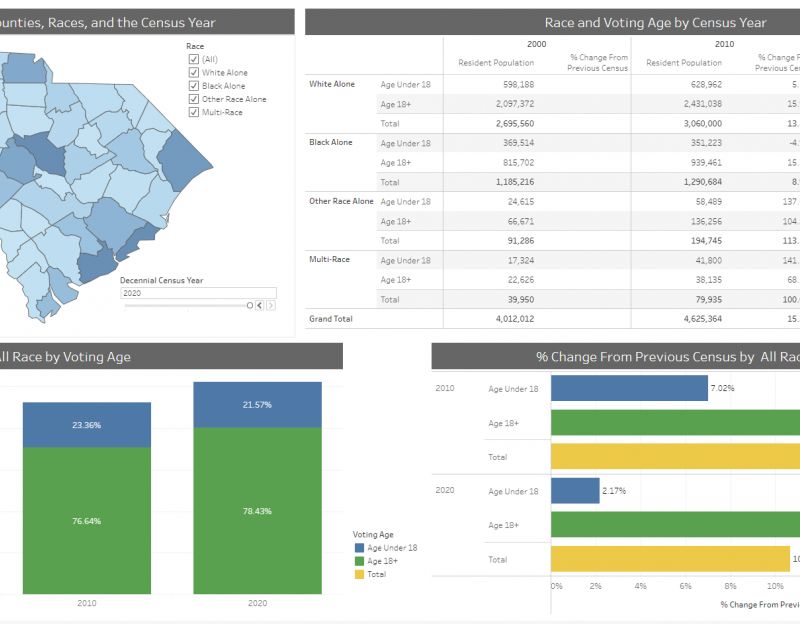Click the grand total 4,012,012
The height and width of the screenshot is (624, 800).
(x=515, y=319)
